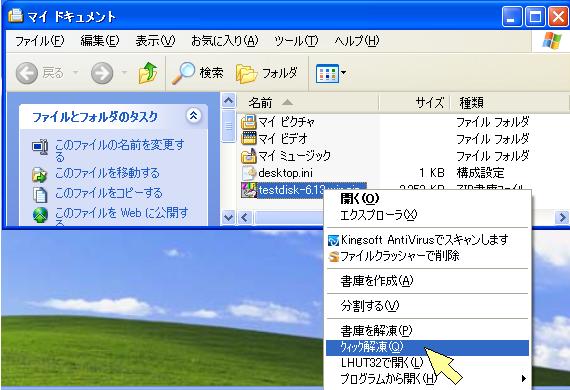Click the マイ ドキュメント title bar icon

coord(15,16)
